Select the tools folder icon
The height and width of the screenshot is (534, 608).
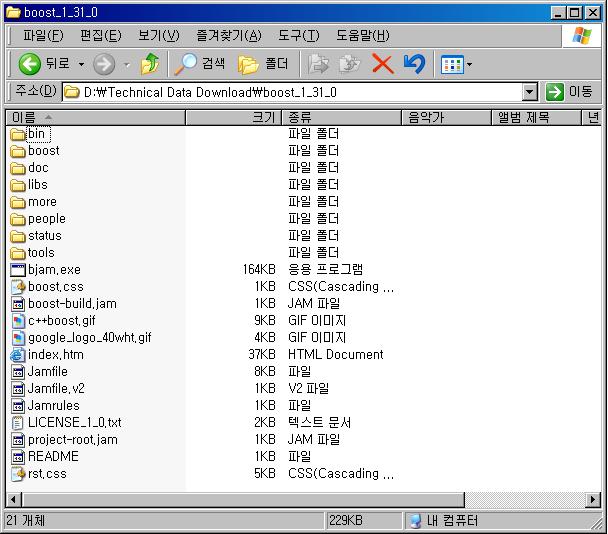click(18, 253)
